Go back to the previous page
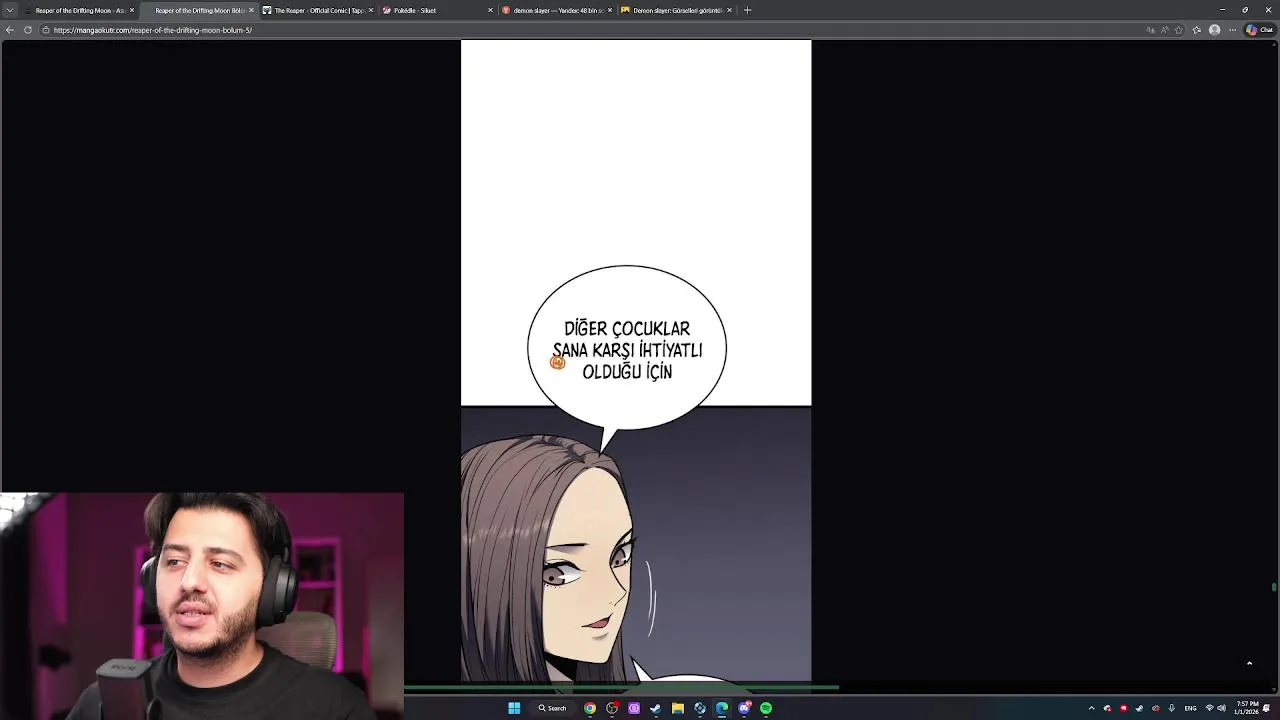Viewport: 1280px width, 720px height. 9,30
